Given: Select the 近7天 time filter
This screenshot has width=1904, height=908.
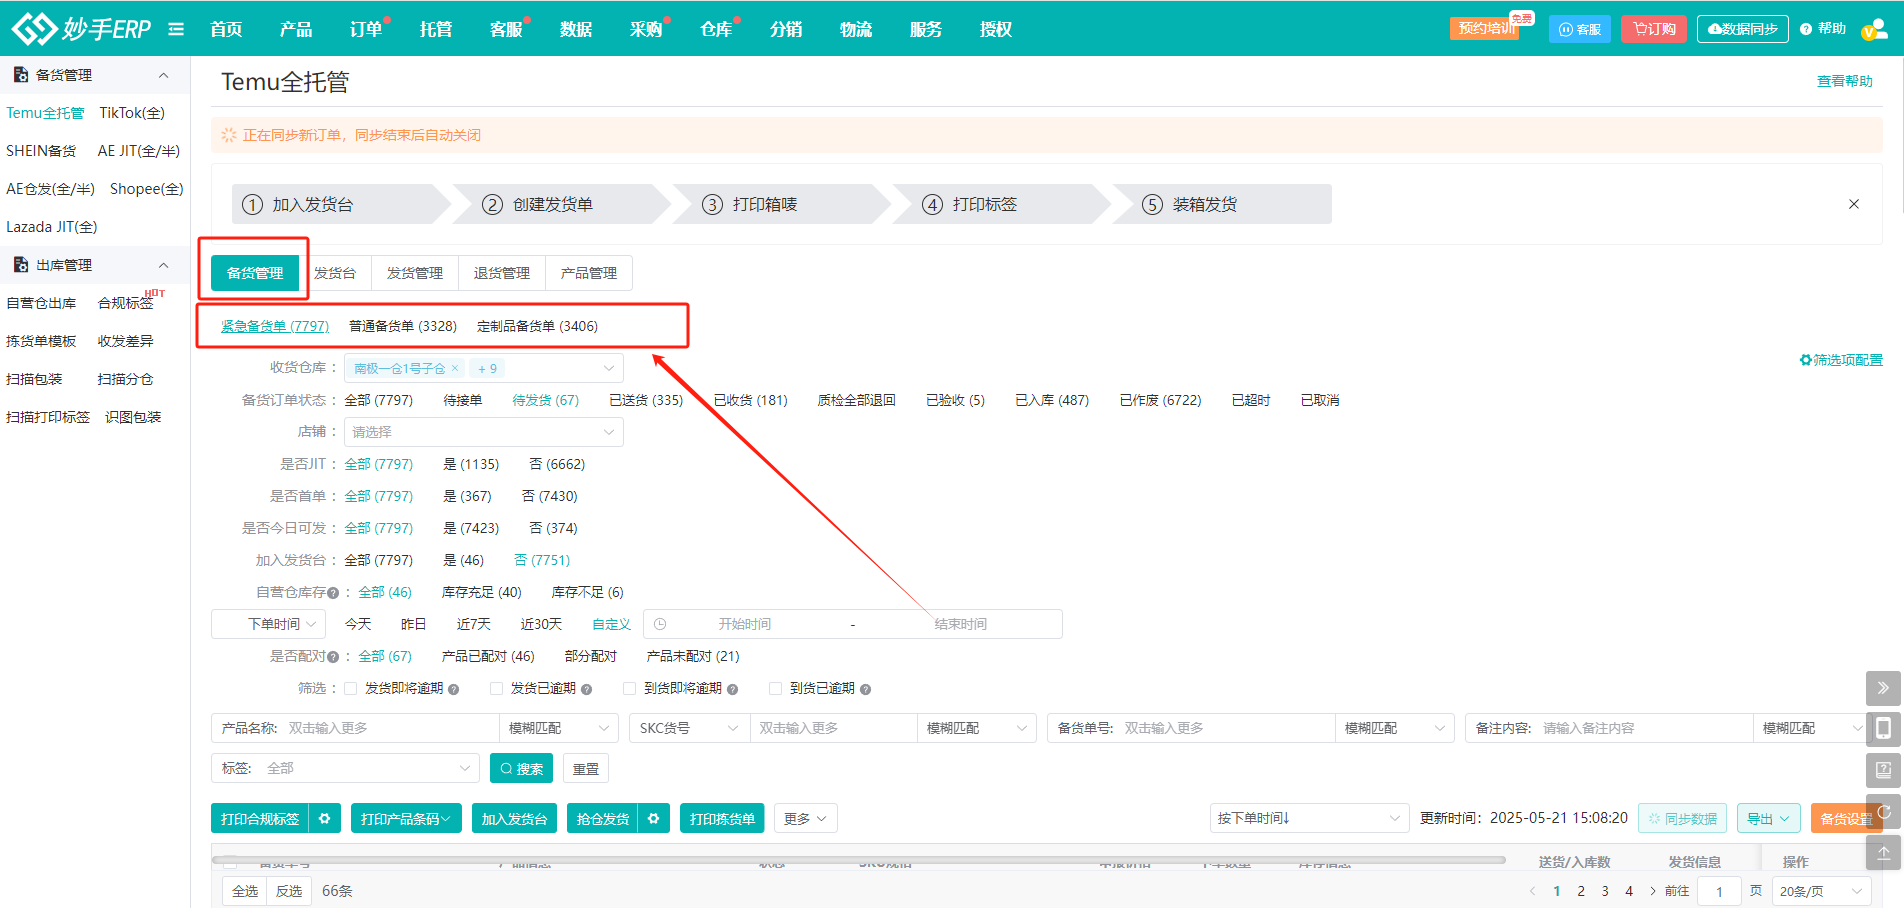Looking at the screenshot, I should tap(474, 624).
